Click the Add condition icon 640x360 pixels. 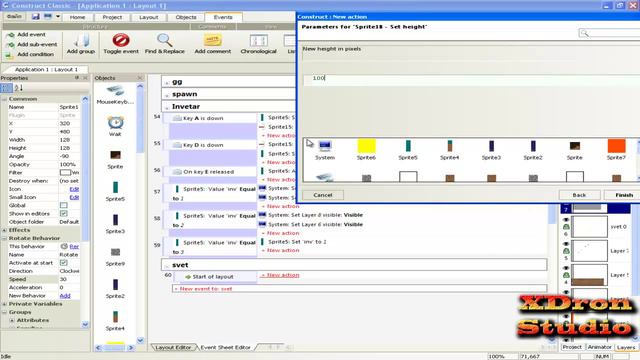pos(10,55)
